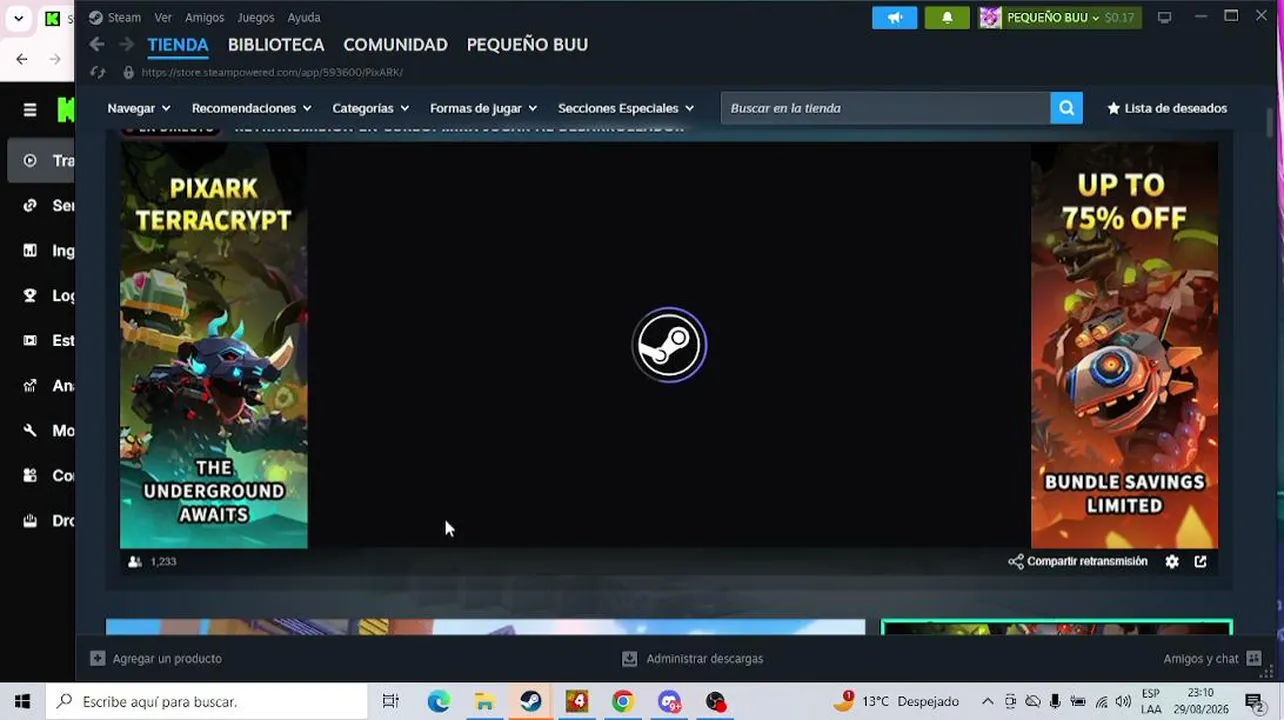
Task: Open Discord from the taskbar
Action: point(669,702)
